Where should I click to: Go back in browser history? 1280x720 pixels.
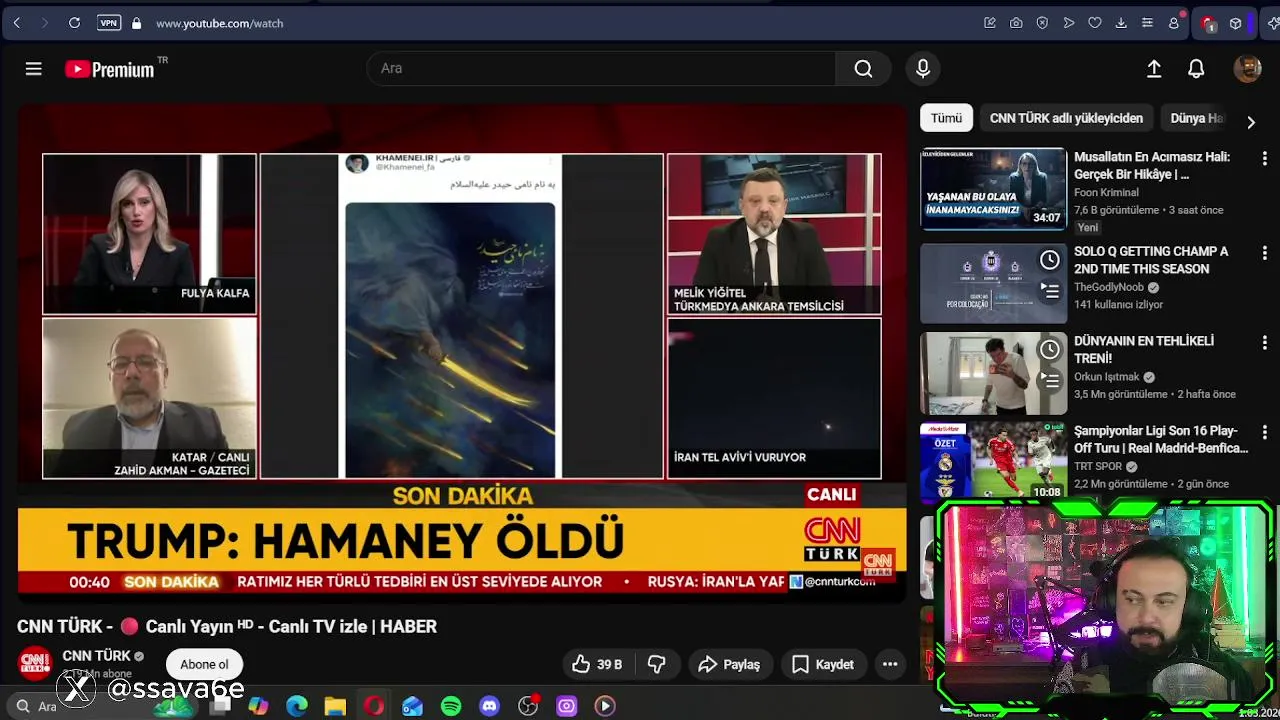click(17, 23)
